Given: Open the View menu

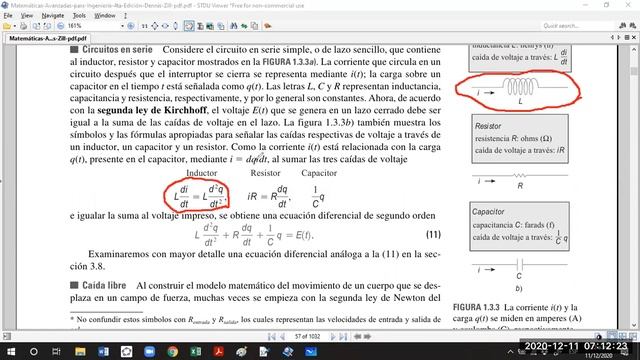Looking at the screenshot, I should click(27, 16).
